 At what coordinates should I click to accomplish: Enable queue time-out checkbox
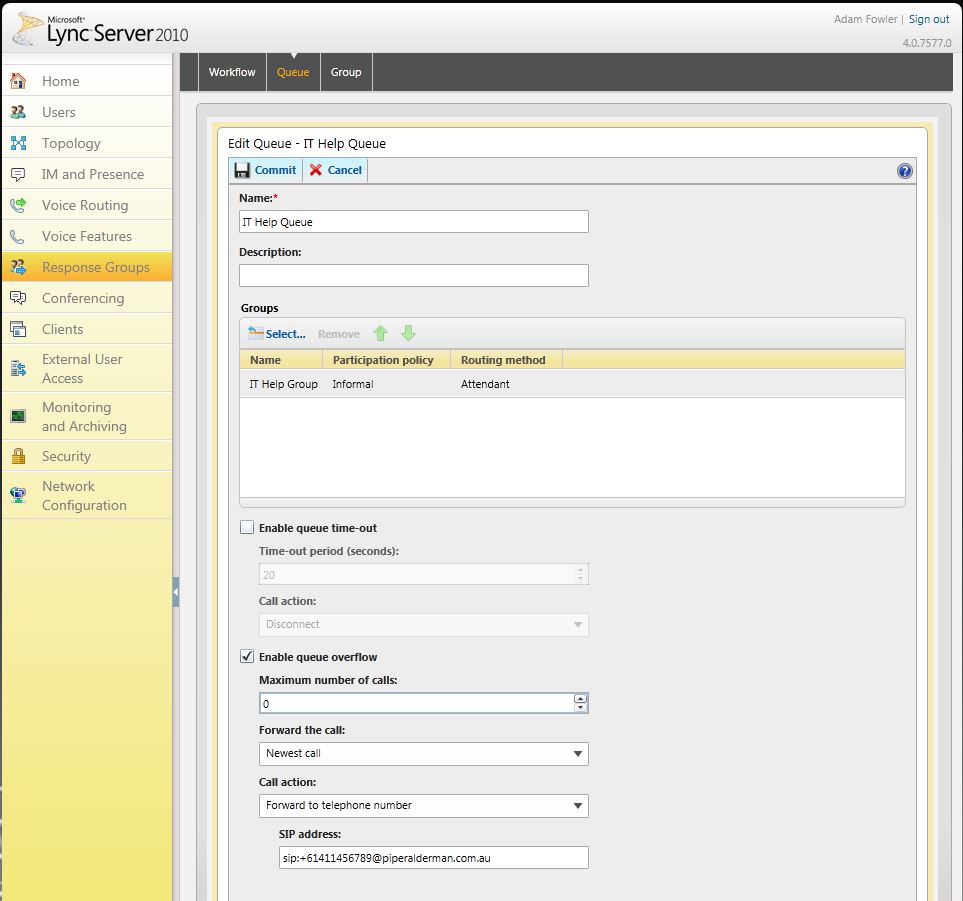pyautogui.click(x=247, y=527)
